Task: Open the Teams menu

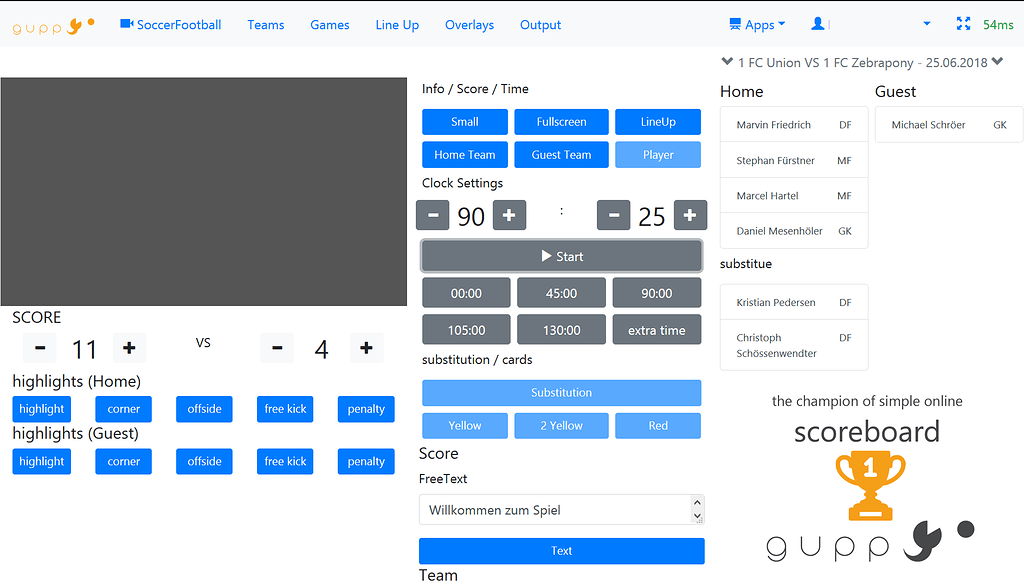Action: click(265, 24)
